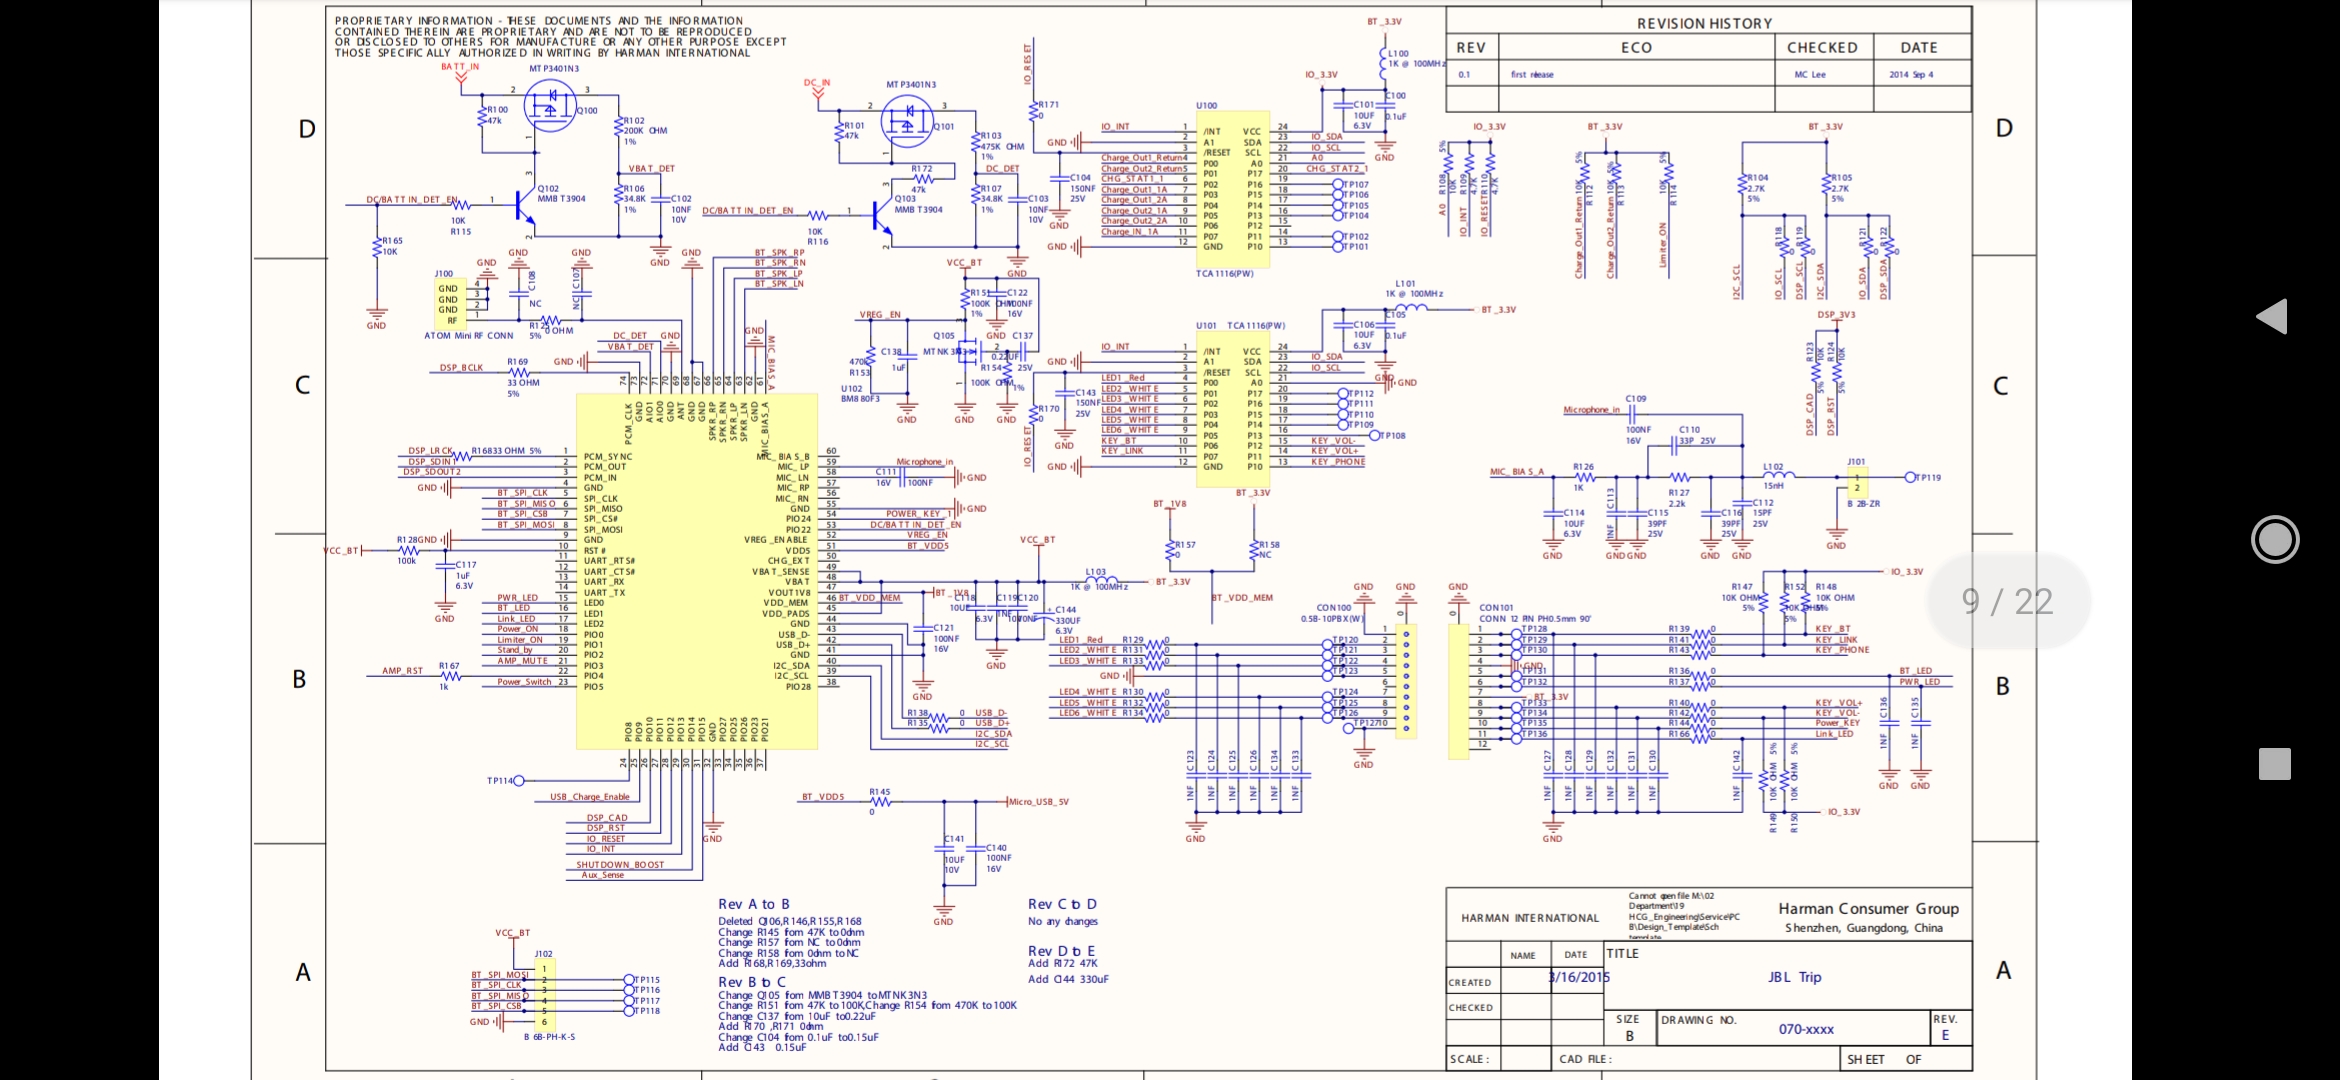Tap the DSP_BCLK net label

461,368
